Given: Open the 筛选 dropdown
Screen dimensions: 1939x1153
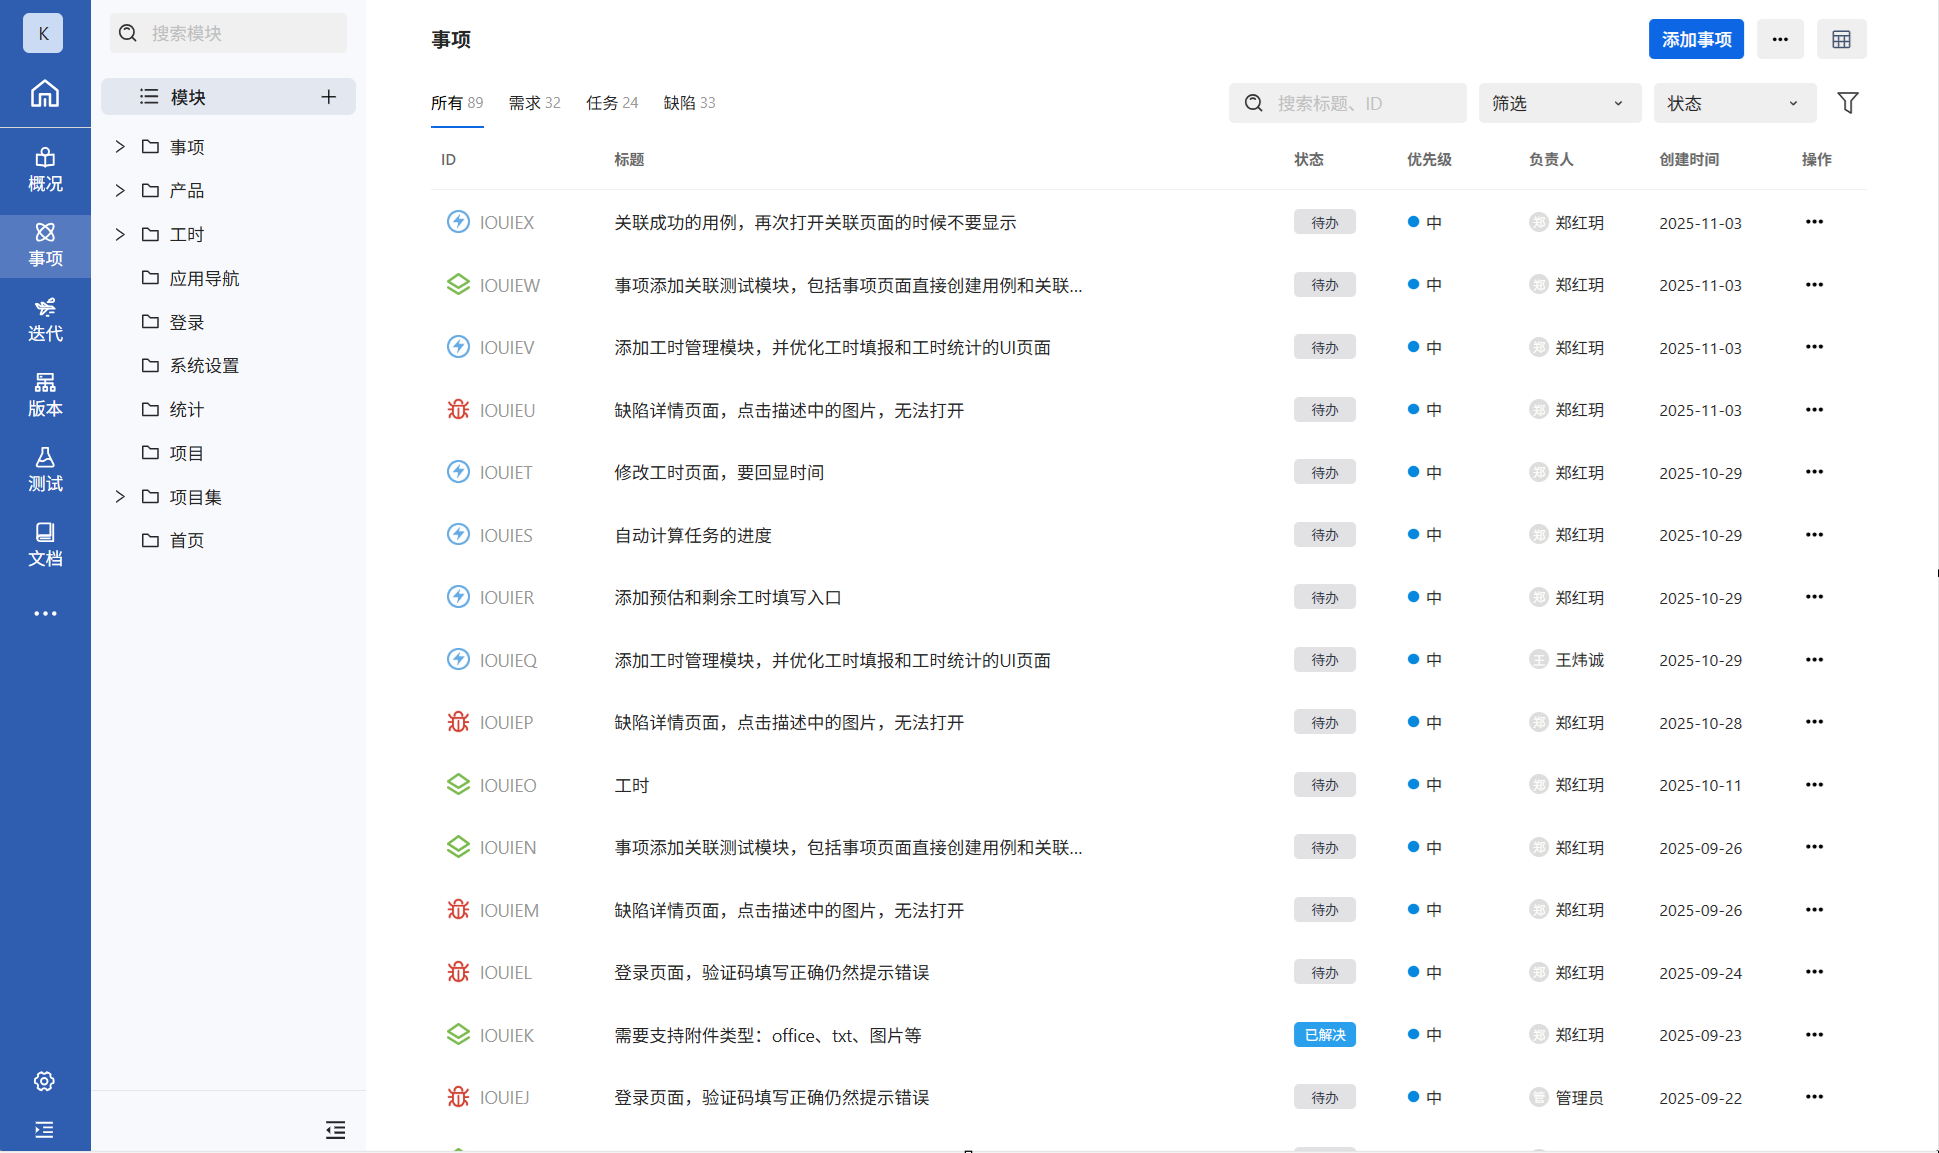Looking at the screenshot, I should pos(1559,103).
